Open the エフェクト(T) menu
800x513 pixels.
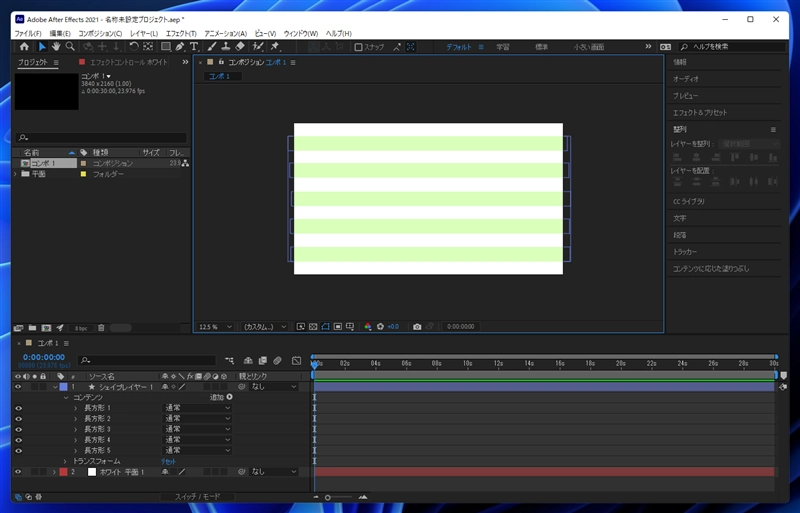click(x=181, y=33)
